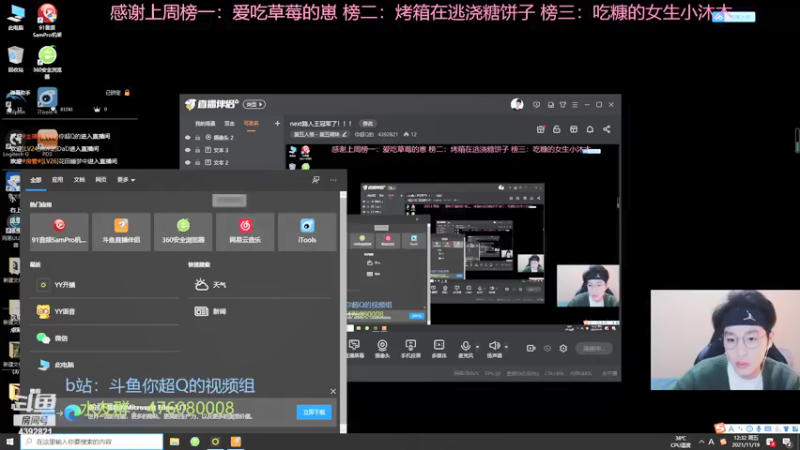Switch to 我的场景 scene tab
This screenshot has width=800, height=450.
click(205, 123)
